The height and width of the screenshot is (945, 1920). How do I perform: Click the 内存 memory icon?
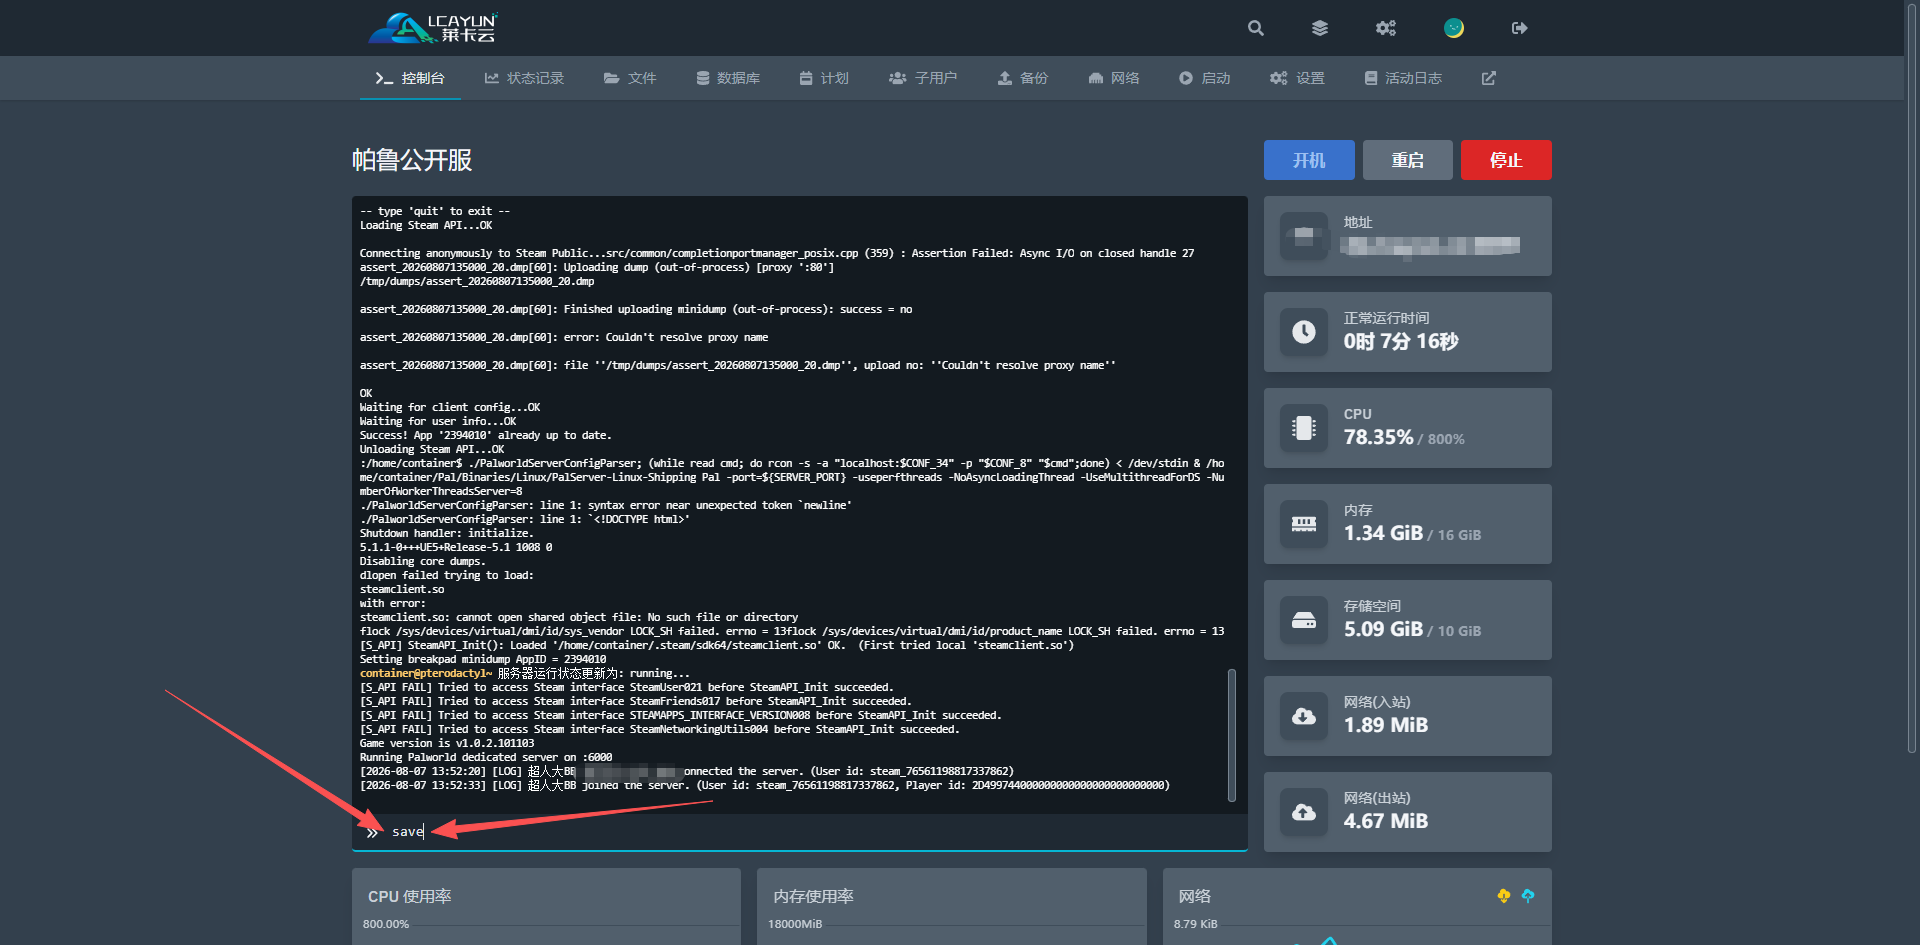(x=1304, y=524)
